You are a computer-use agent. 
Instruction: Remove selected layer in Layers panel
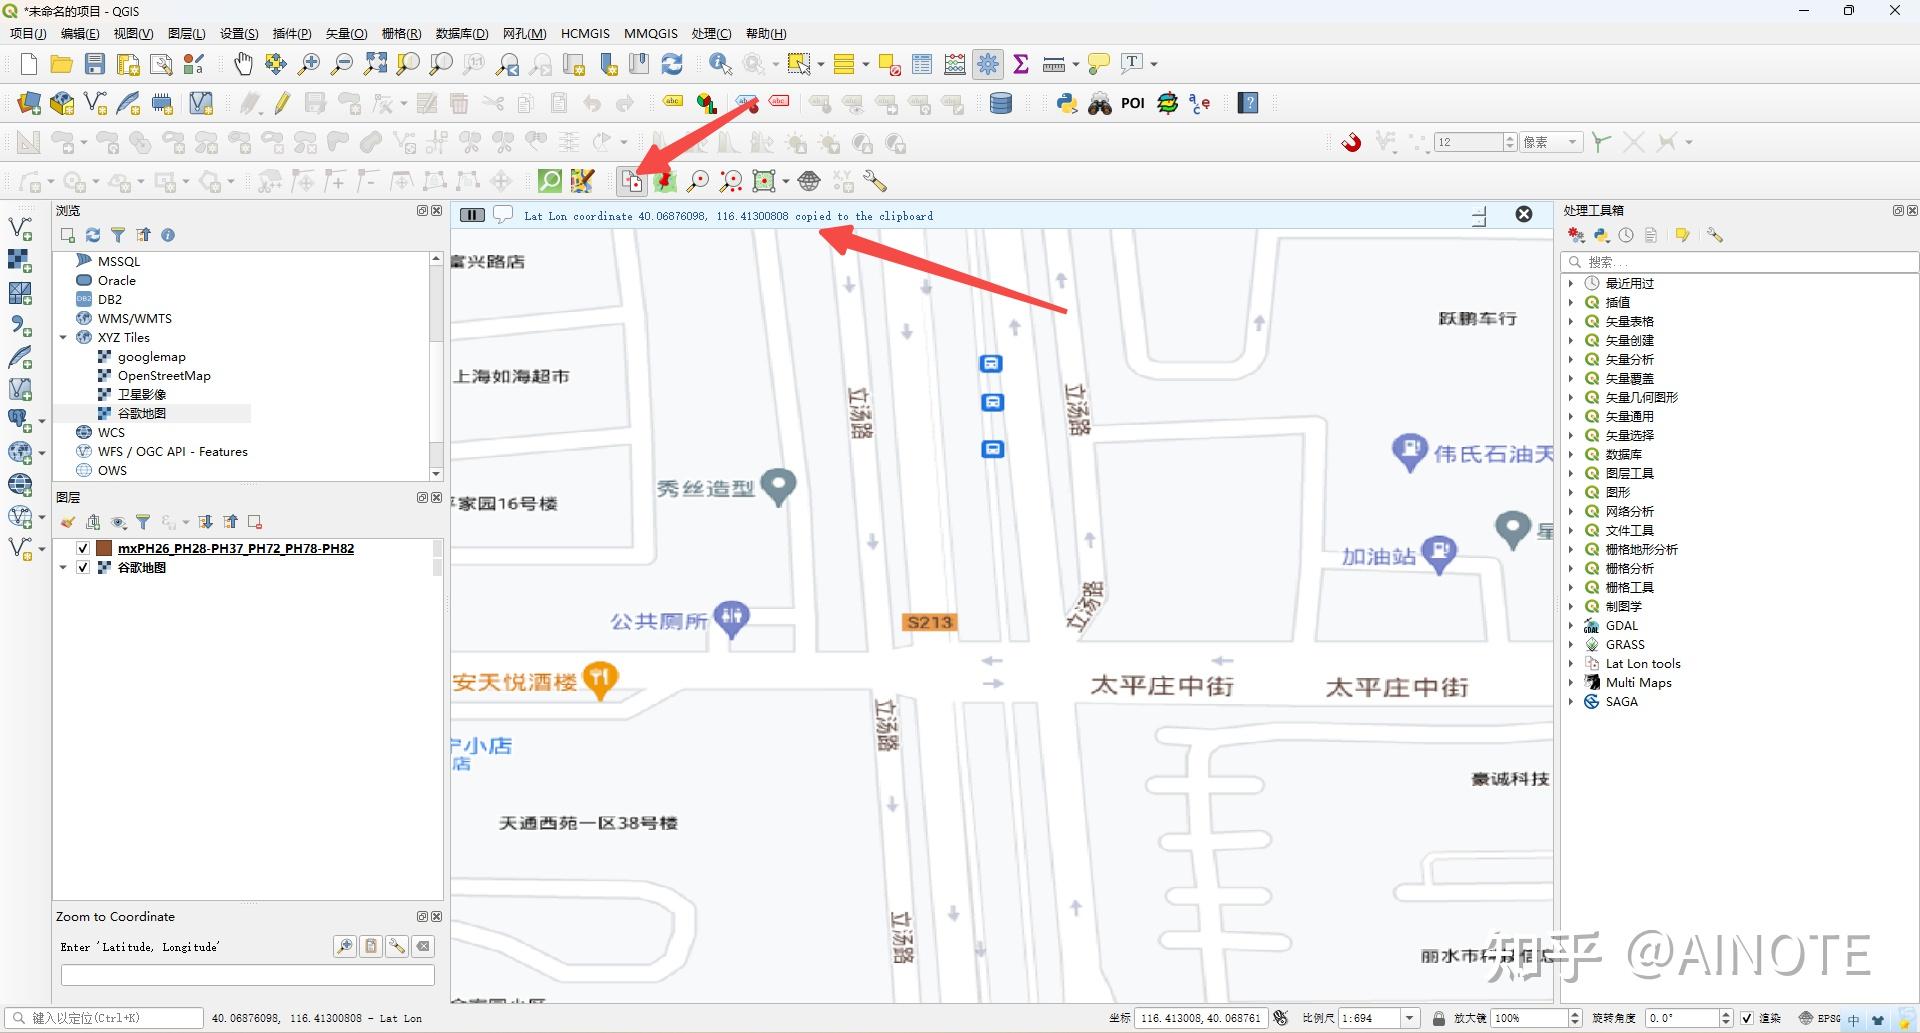click(255, 522)
